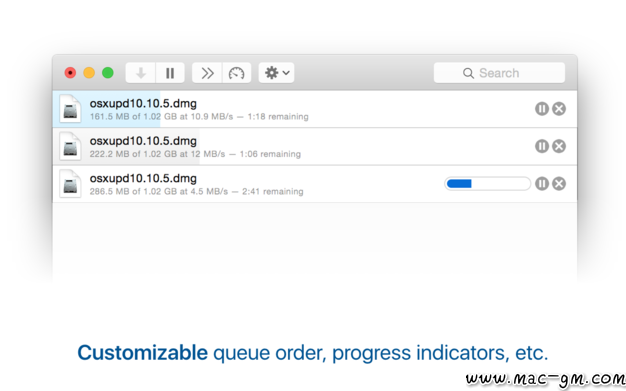
Task: Click the download arrow toolbar button
Action: point(141,73)
